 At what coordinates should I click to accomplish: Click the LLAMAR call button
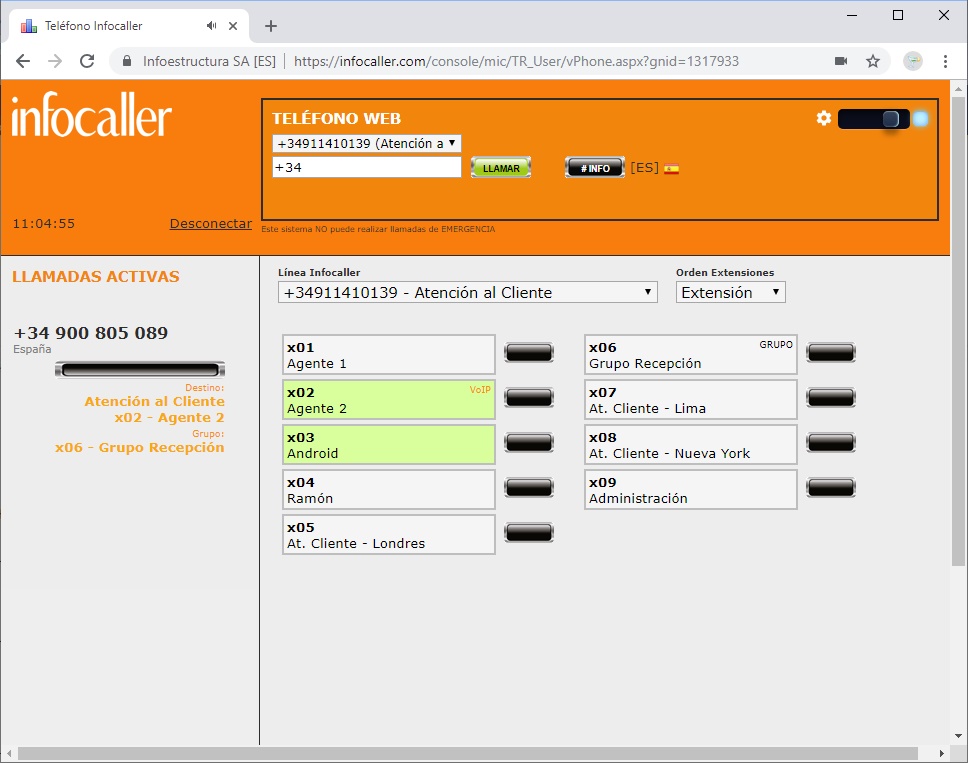(x=501, y=168)
